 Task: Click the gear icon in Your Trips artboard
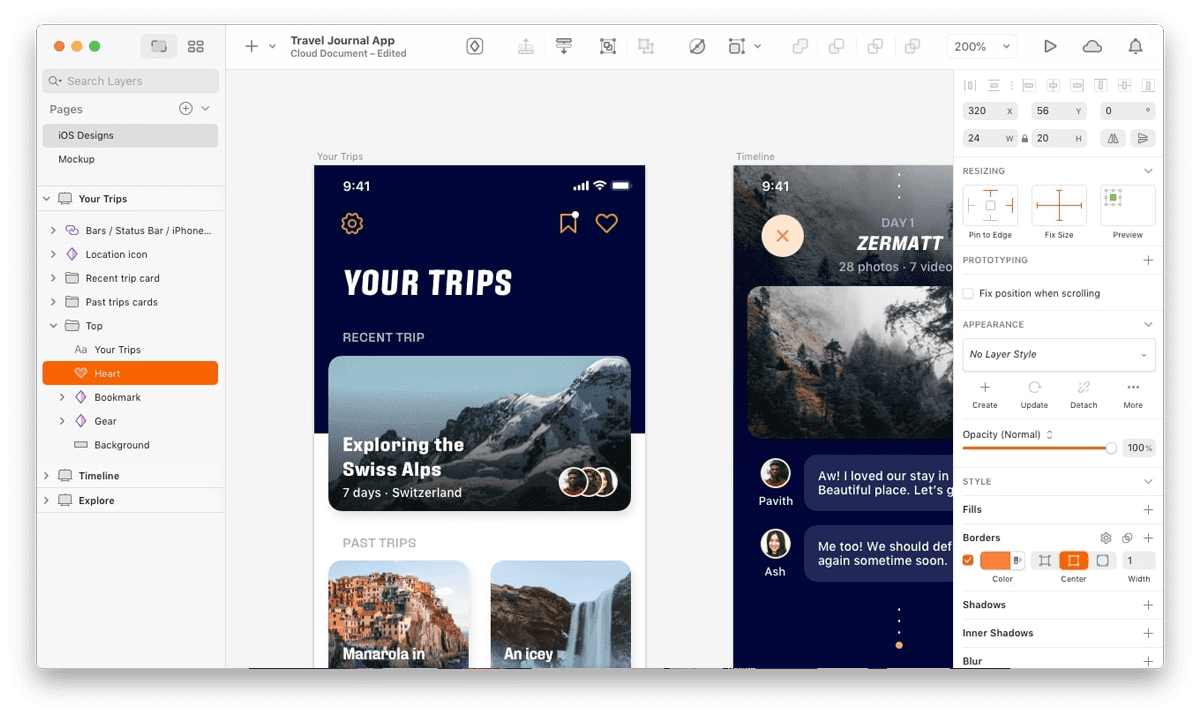pyautogui.click(x=352, y=224)
